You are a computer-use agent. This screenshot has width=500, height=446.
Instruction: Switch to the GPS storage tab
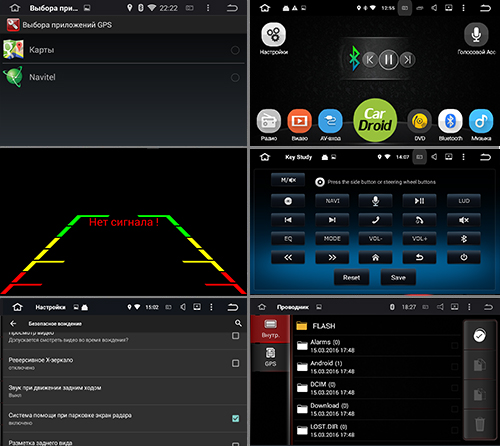270,357
